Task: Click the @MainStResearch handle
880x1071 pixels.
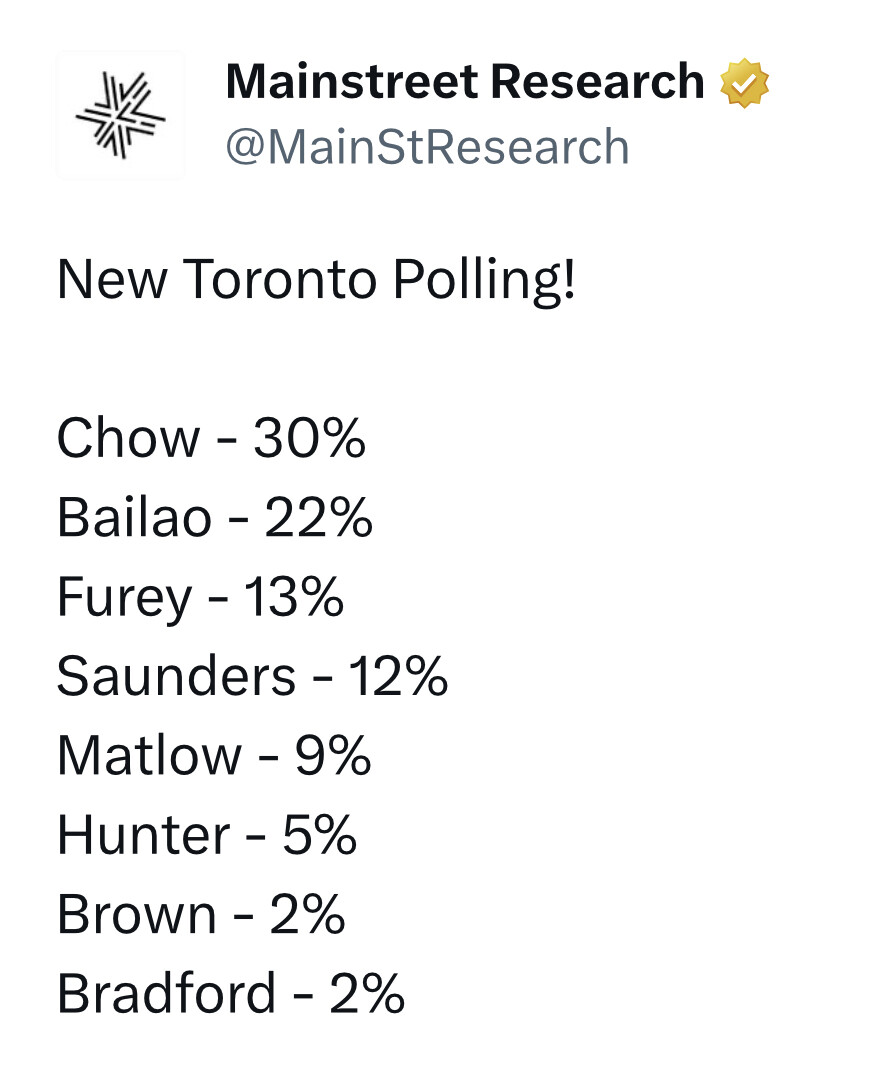Action: click(x=427, y=147)
